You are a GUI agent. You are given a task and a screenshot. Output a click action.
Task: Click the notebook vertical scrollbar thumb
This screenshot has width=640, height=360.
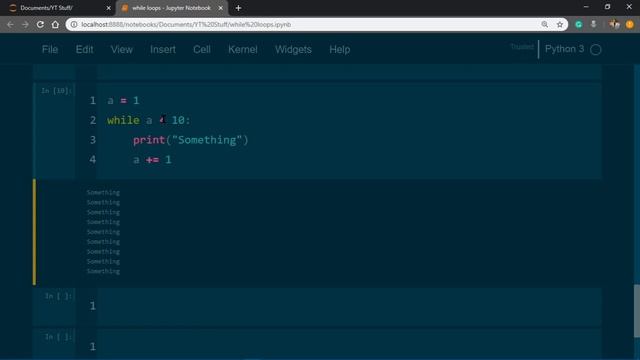pos(637,311)
